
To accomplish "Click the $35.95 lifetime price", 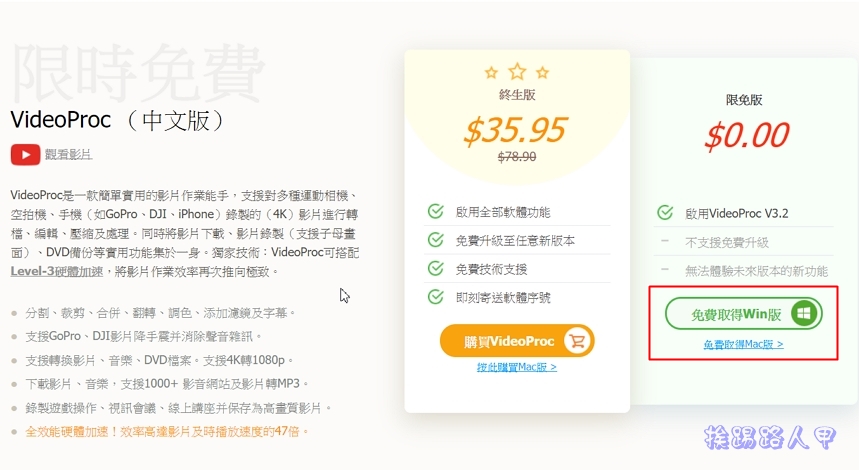I will click(x=515, y=130).
